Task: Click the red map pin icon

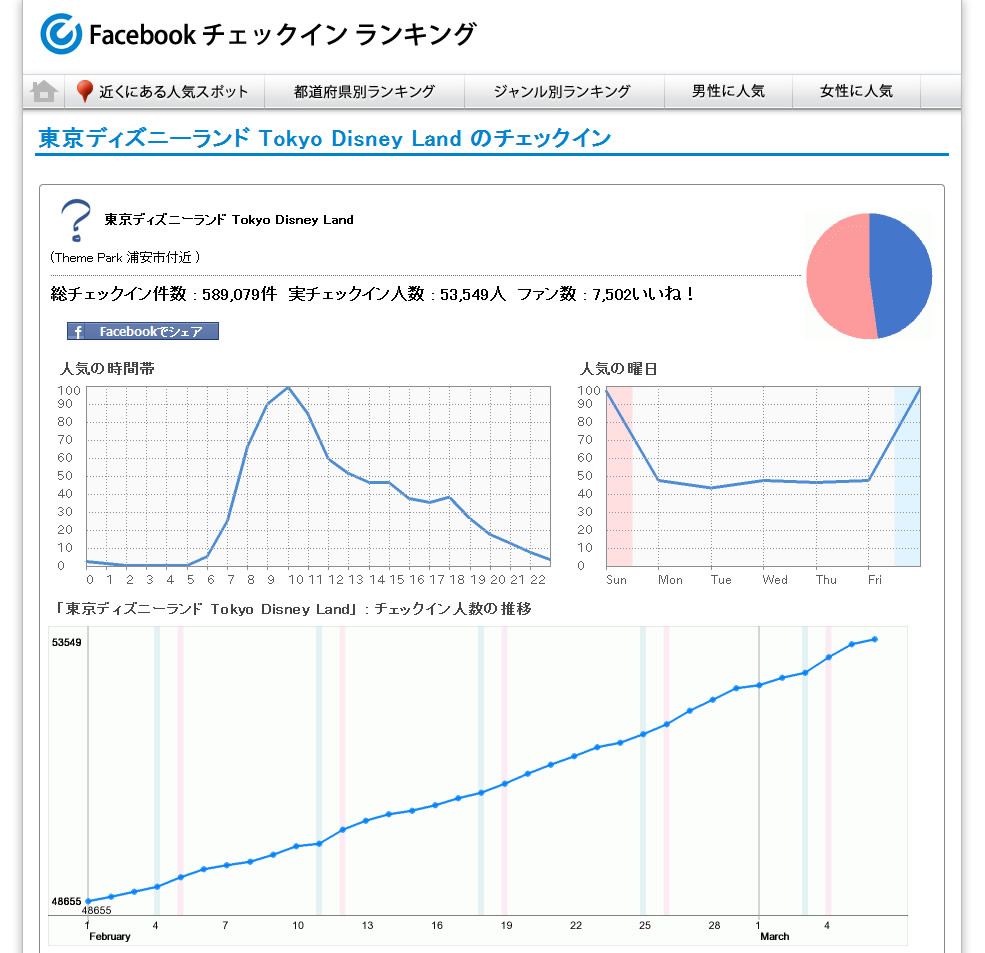Action: click(84, 91)
